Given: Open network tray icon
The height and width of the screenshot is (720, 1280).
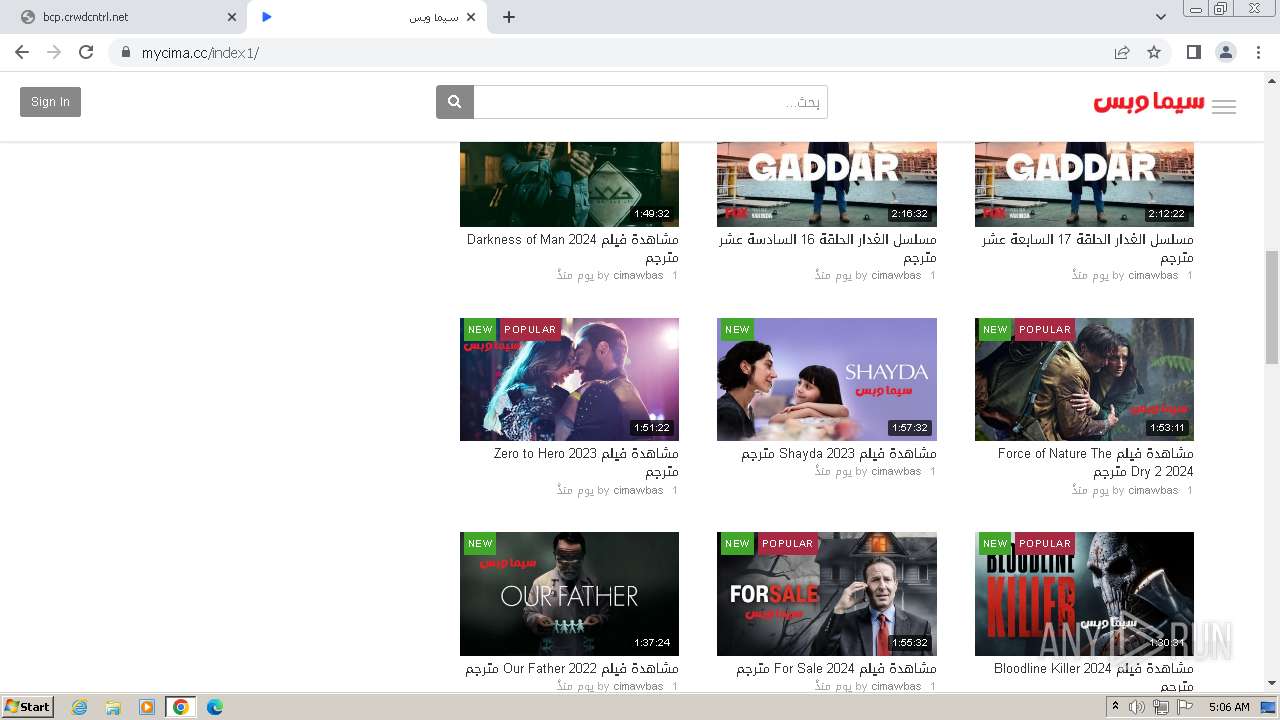Looking at the screenshot, I should [1161, 707].
